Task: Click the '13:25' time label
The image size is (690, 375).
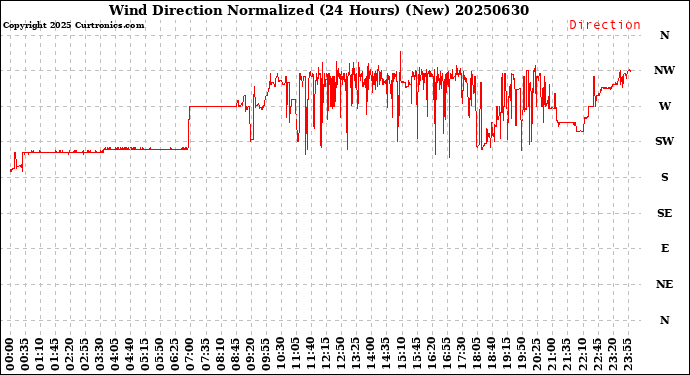Action: (x=356, y=354)
